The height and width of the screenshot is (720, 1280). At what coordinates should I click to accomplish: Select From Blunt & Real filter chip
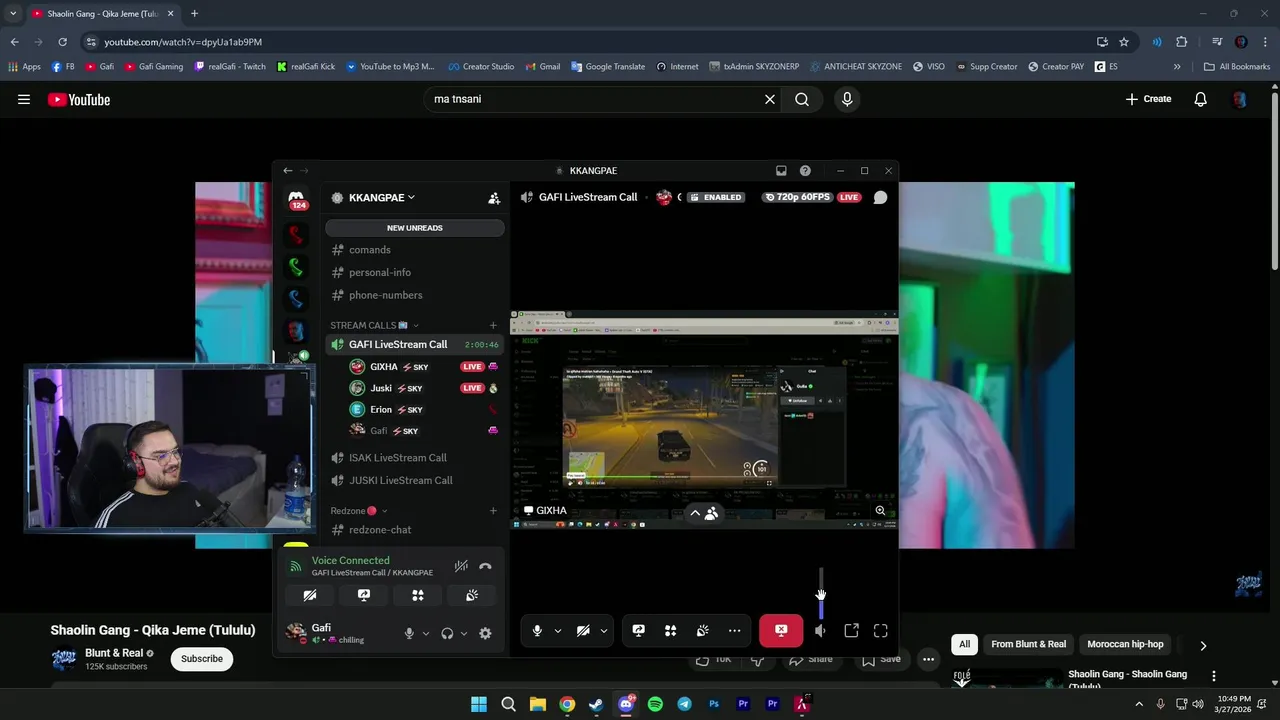click(x=1028, y=644)
